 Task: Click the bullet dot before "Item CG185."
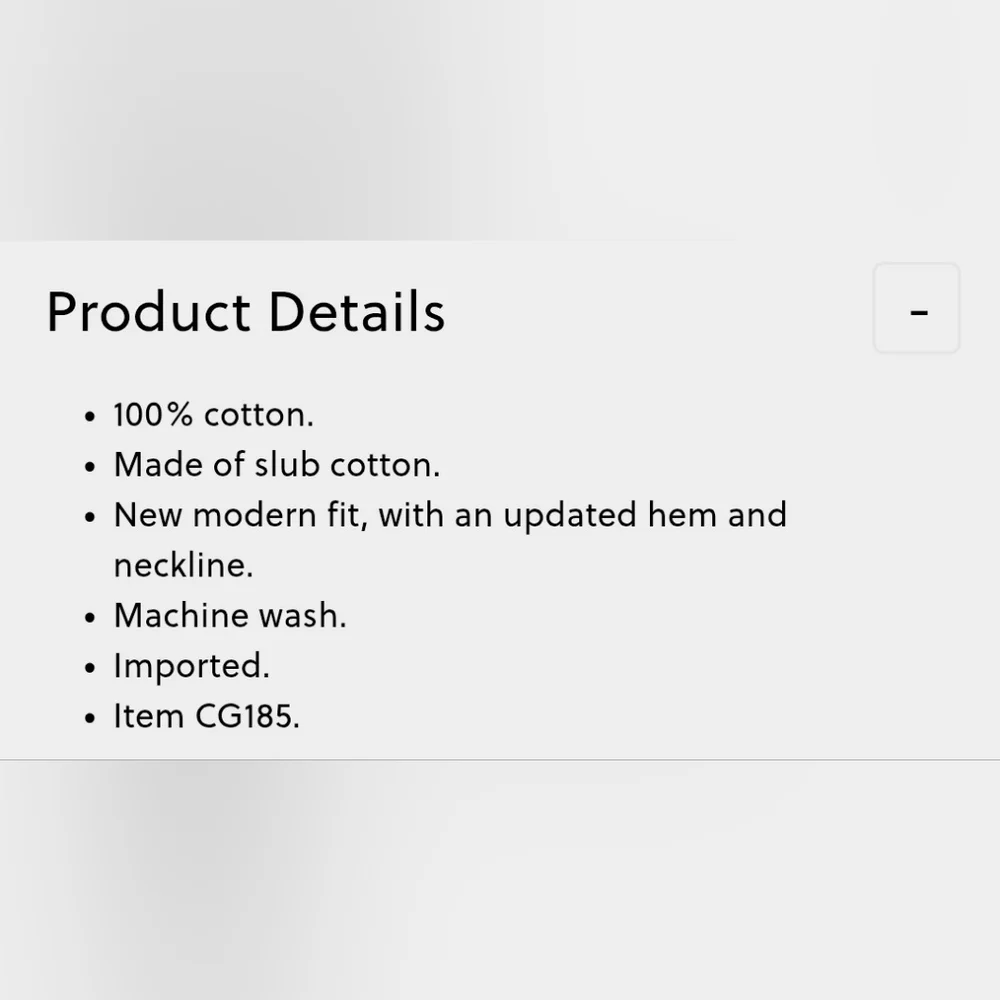tap(89, 718)
